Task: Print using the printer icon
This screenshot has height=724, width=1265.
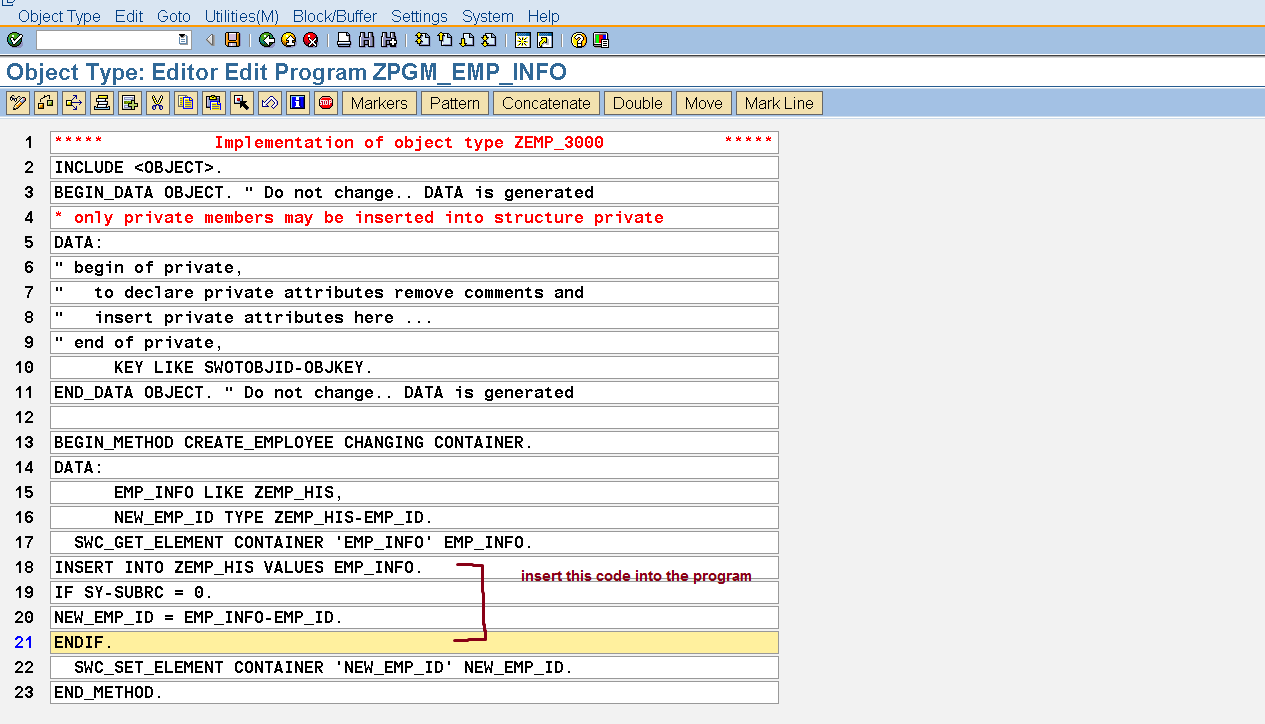Action: 343,40
